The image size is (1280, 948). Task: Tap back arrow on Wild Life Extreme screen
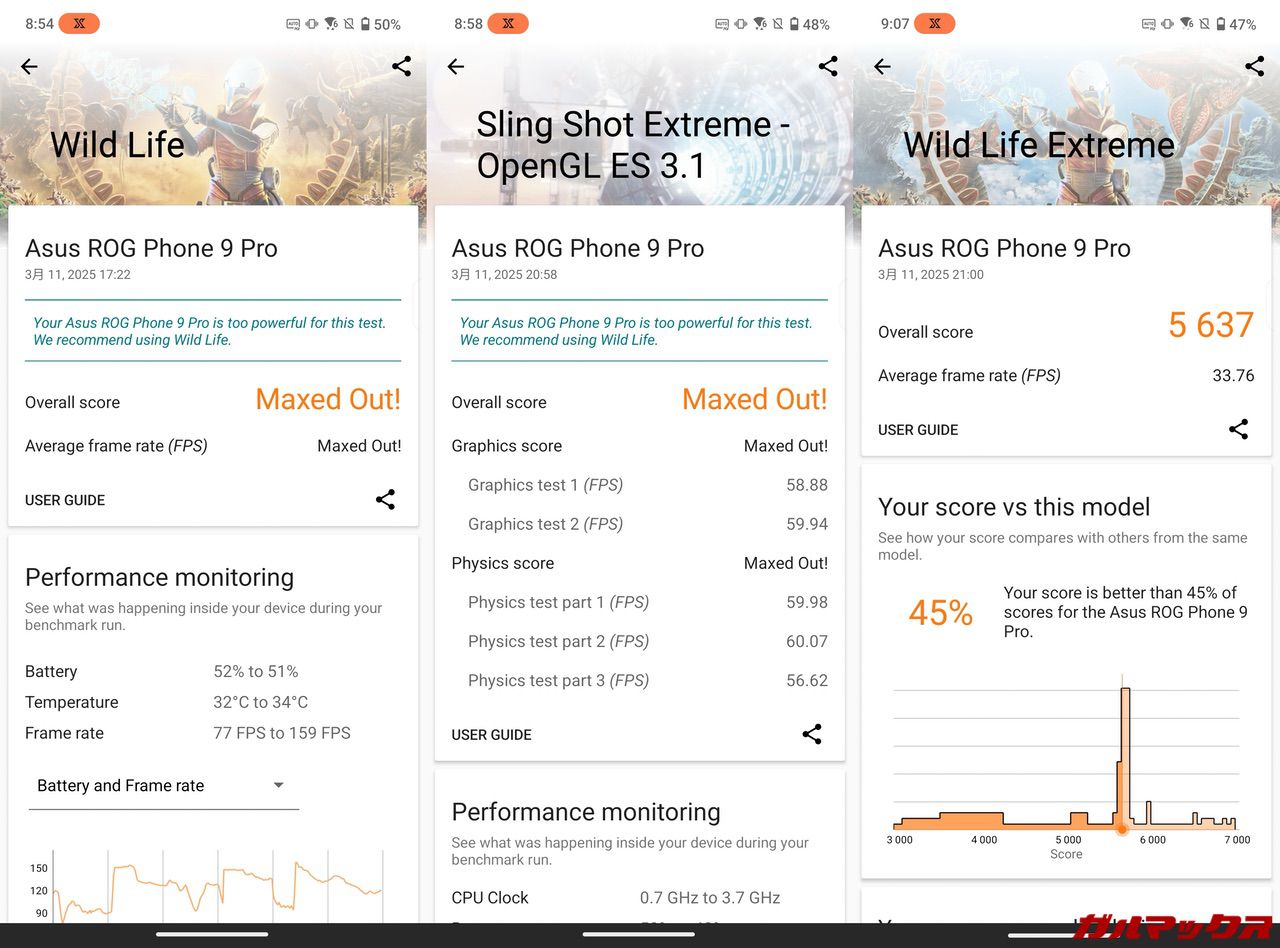pyautogui.click(x=882, y=67)
